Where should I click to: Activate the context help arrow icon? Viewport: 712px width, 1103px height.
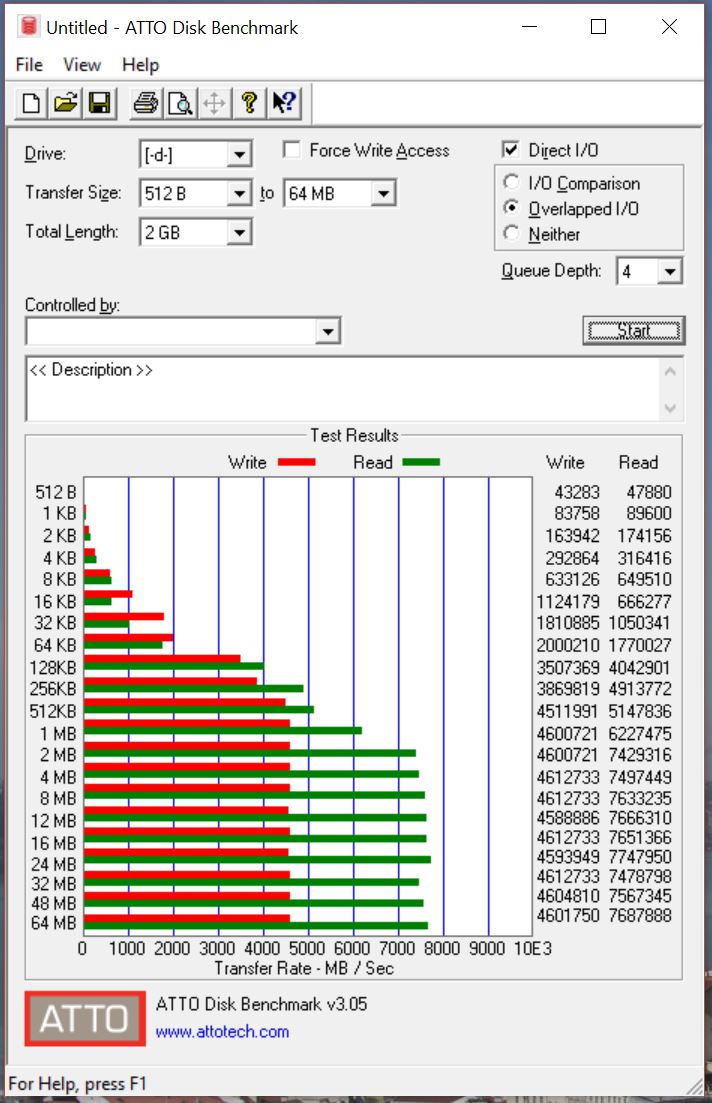(x=283, y=102)
